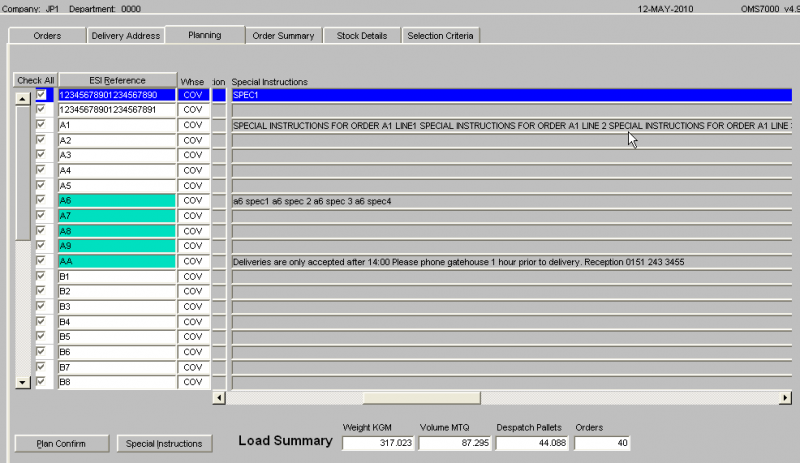Screen dimensions: 800x463
Task: Open the Order Summary tab
Action: (x=283, y=36)
